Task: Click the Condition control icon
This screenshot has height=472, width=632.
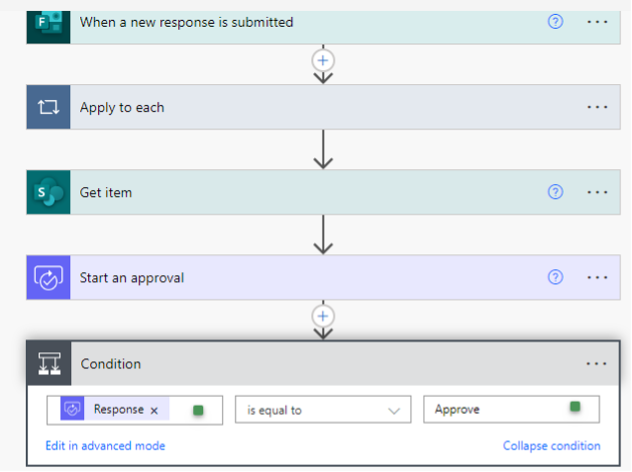Action: coord(48,364)
